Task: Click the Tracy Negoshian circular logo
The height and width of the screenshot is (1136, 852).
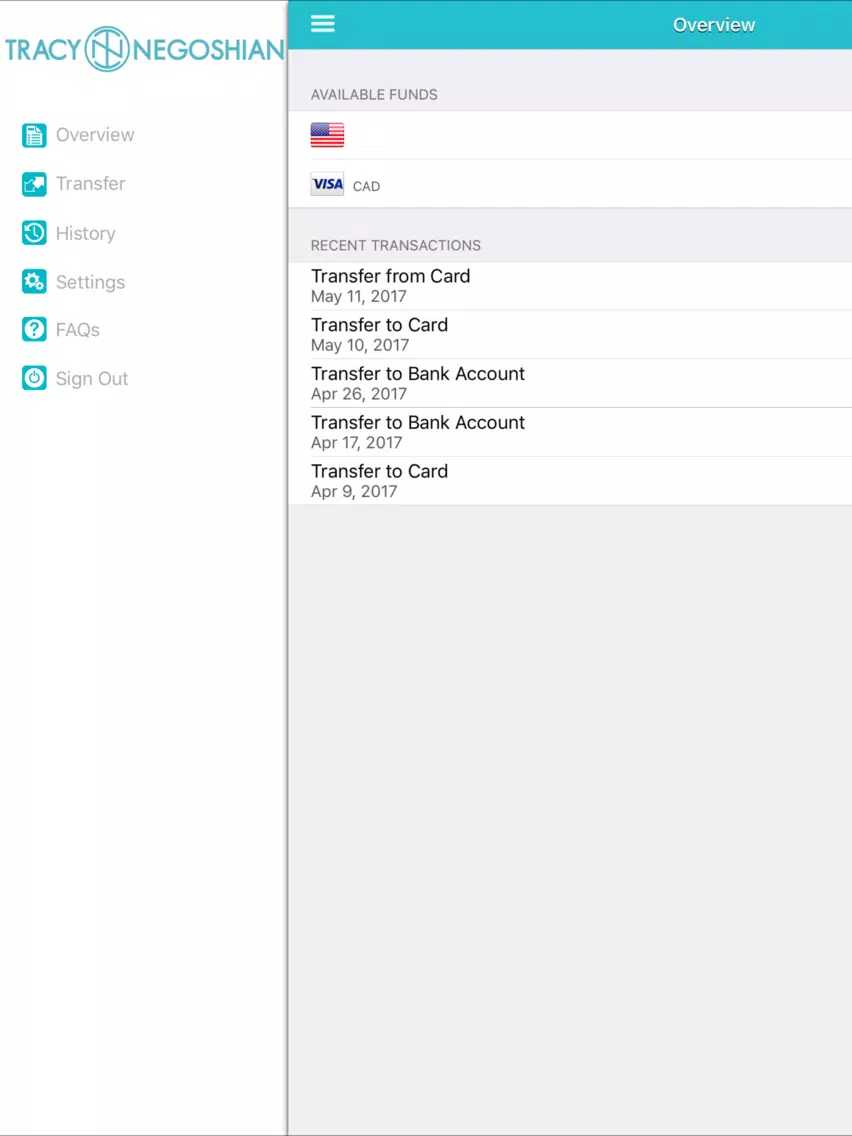Action: tap(107, 49)
